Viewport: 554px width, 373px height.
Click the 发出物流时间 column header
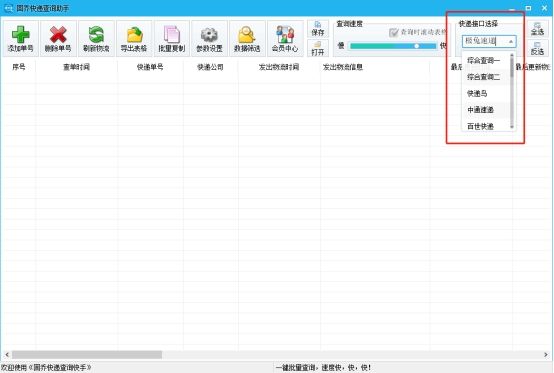(x=279, y=67)
